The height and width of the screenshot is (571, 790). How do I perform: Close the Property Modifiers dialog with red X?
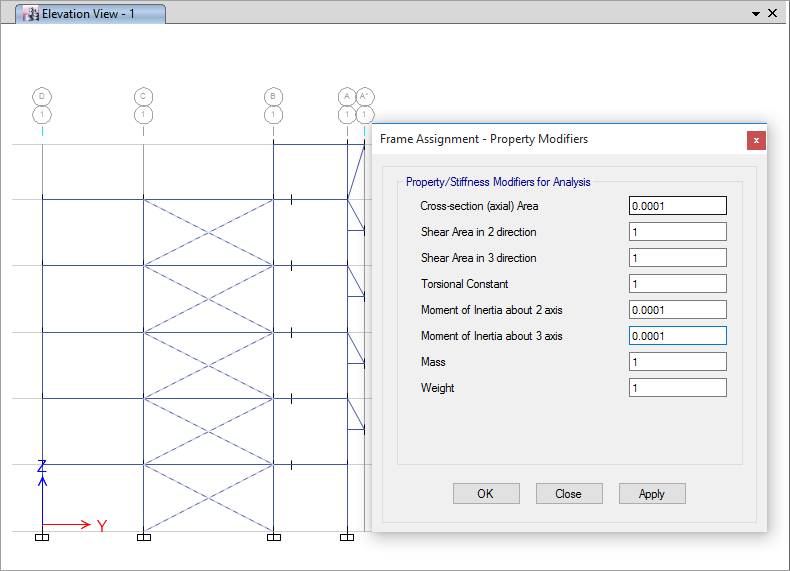coord(756,140)
